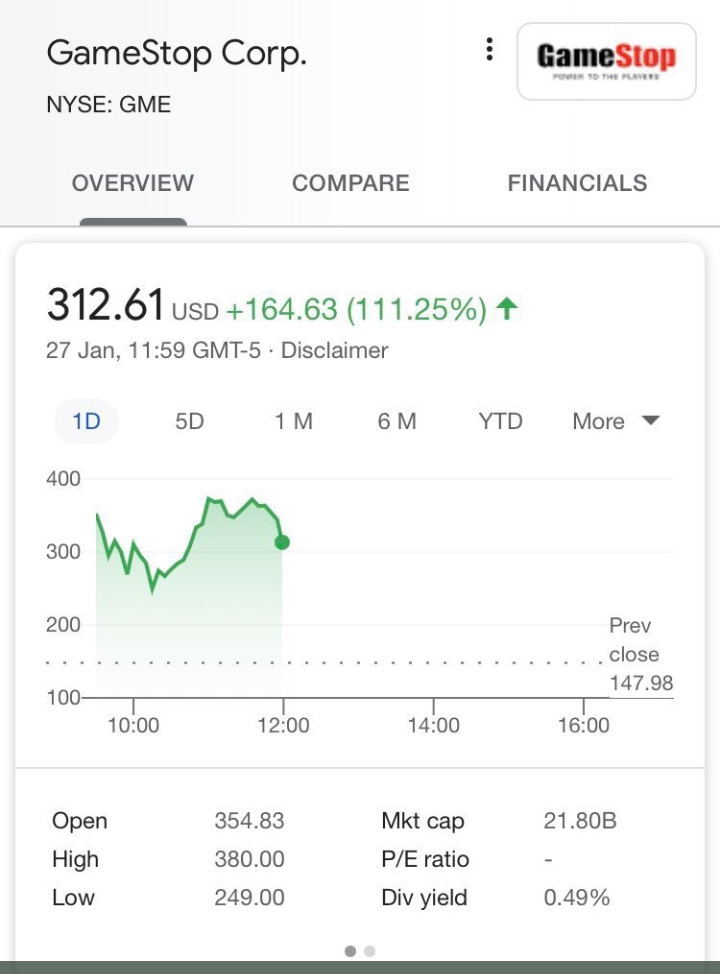Select the 1 M chart range
This screenshot has width=720, height=974.
tap(294, 421)
